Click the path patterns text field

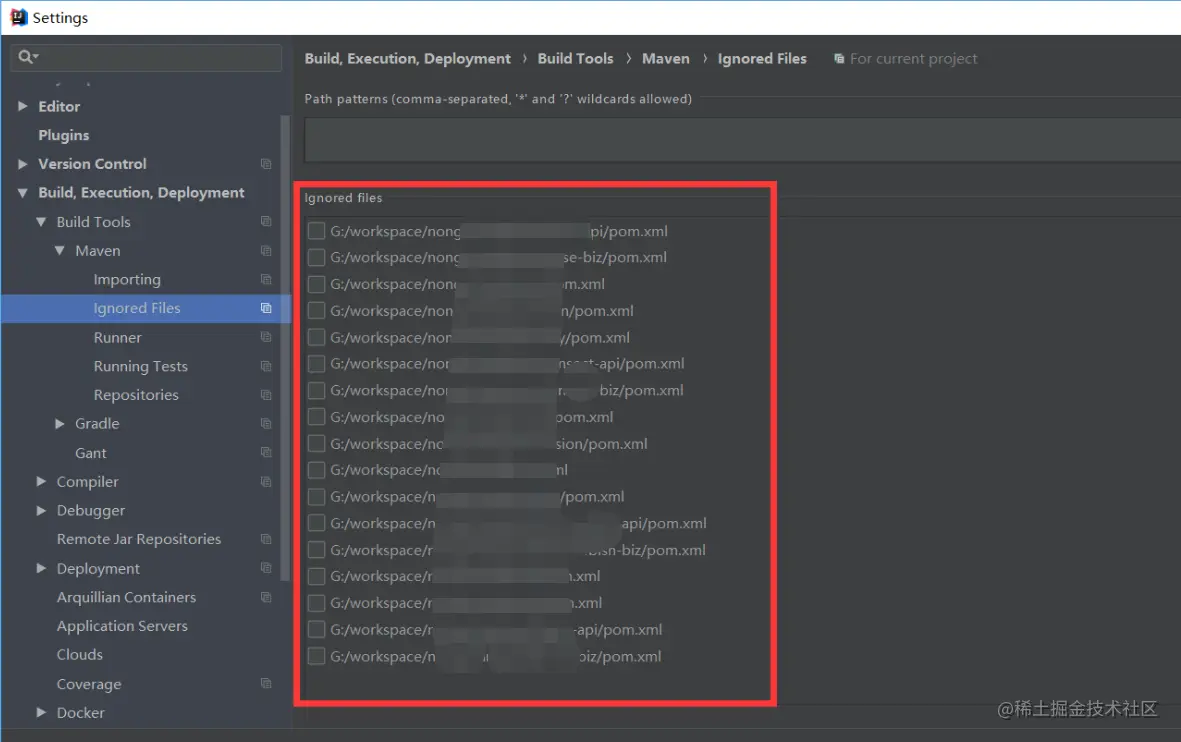click(x=742, y=139)
